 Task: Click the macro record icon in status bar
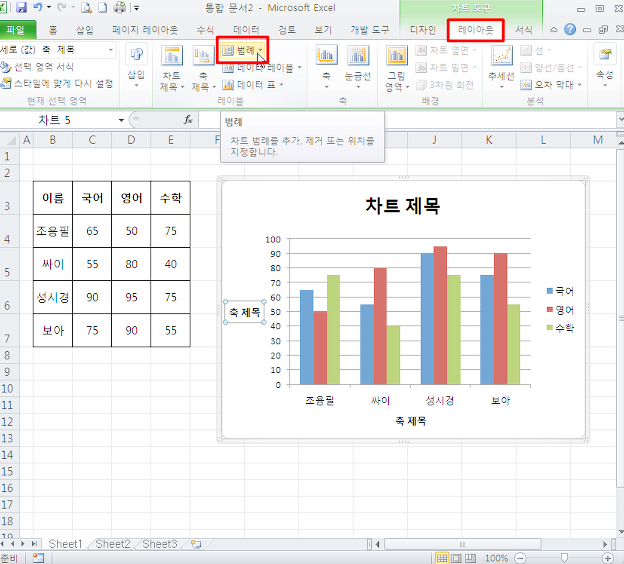coord(38,558)
